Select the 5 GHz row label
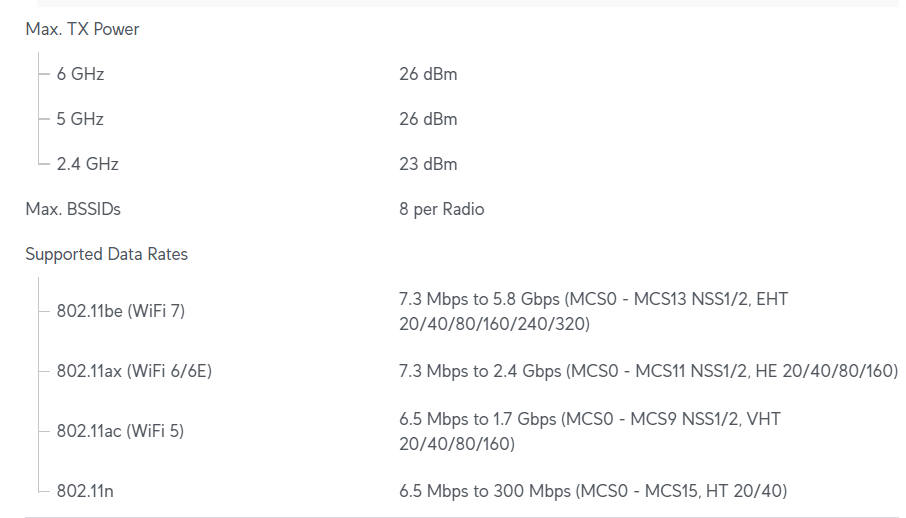The height and width of the screenshot is (518, 906). click(x=80, y=119)
